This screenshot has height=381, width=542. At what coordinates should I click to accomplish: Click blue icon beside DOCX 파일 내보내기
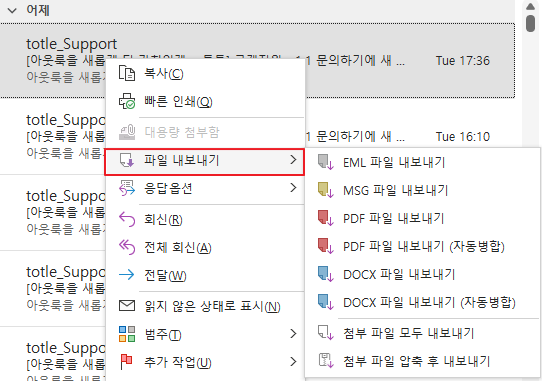[325, 274]
